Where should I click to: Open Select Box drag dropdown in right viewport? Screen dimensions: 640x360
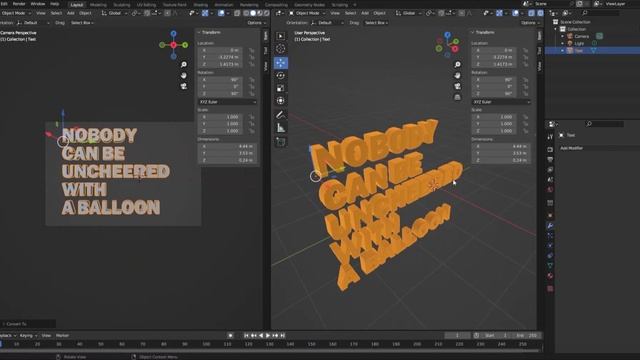376,23
